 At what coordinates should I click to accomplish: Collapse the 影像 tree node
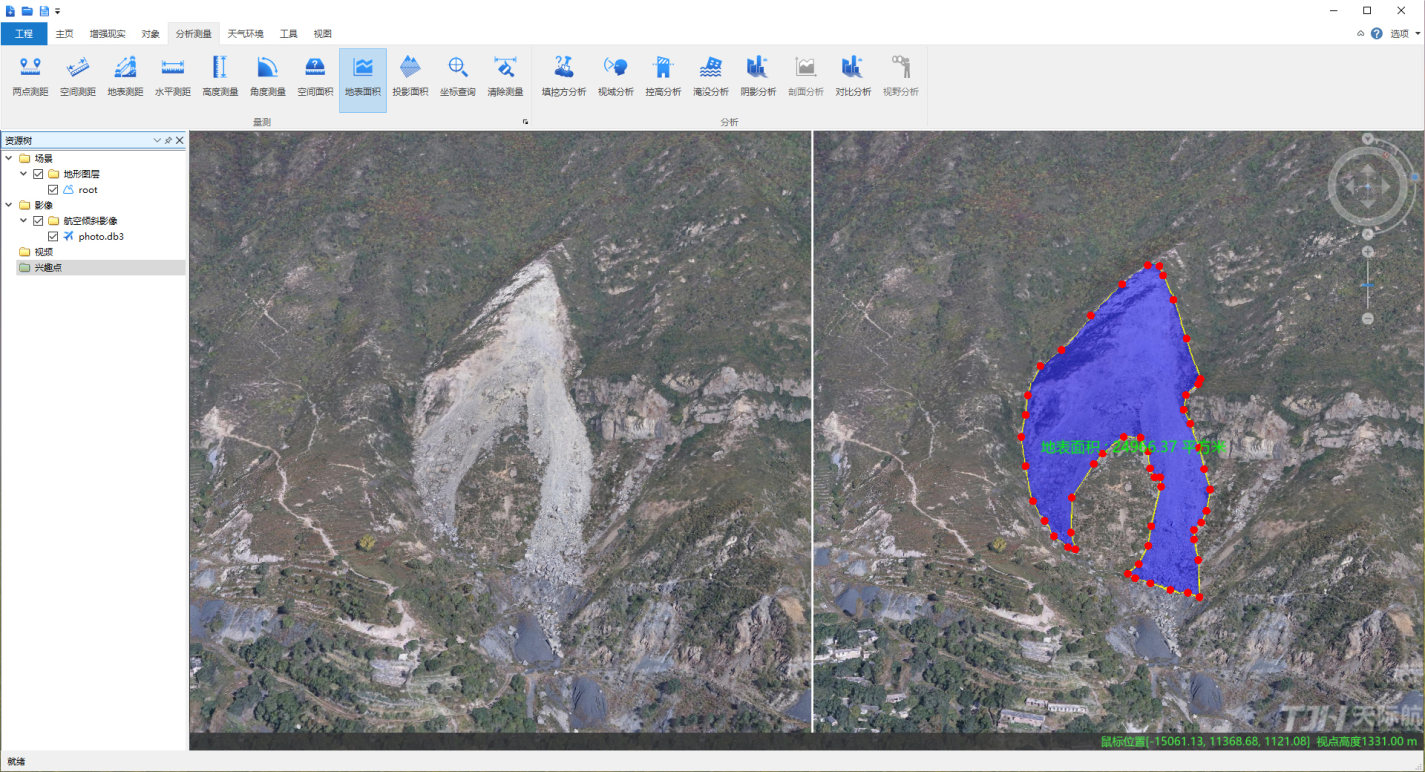point(9,205)
